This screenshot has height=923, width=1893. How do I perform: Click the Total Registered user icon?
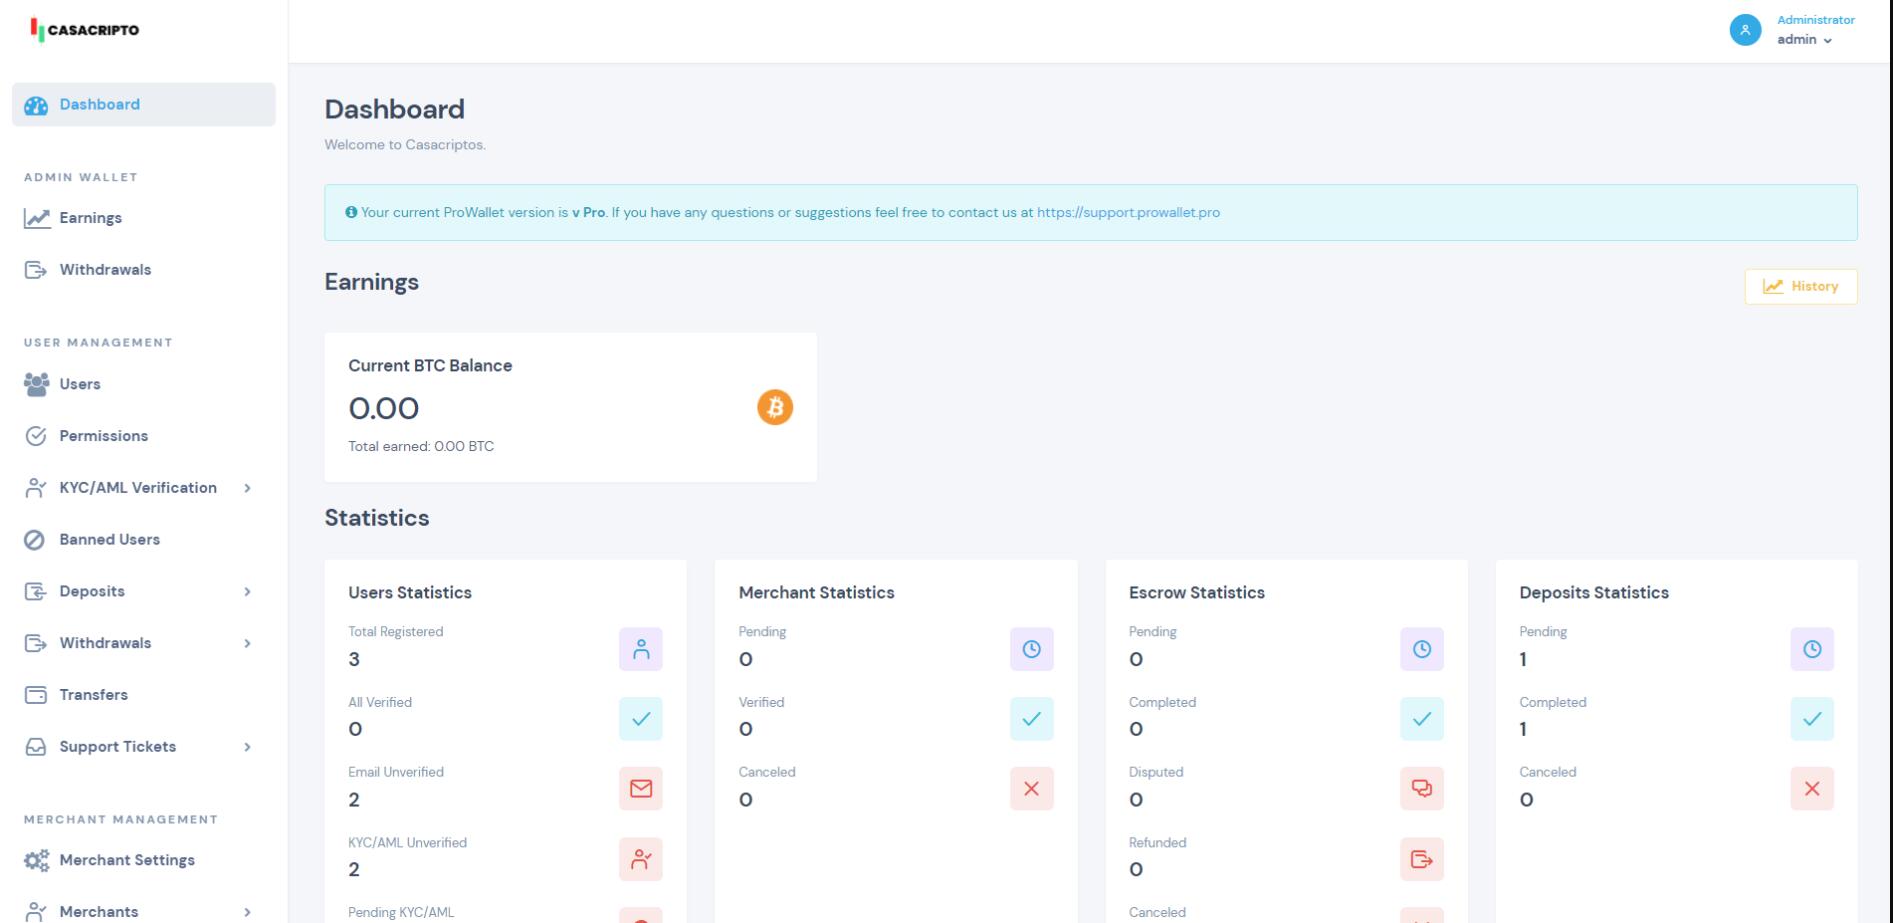point(641,649)
